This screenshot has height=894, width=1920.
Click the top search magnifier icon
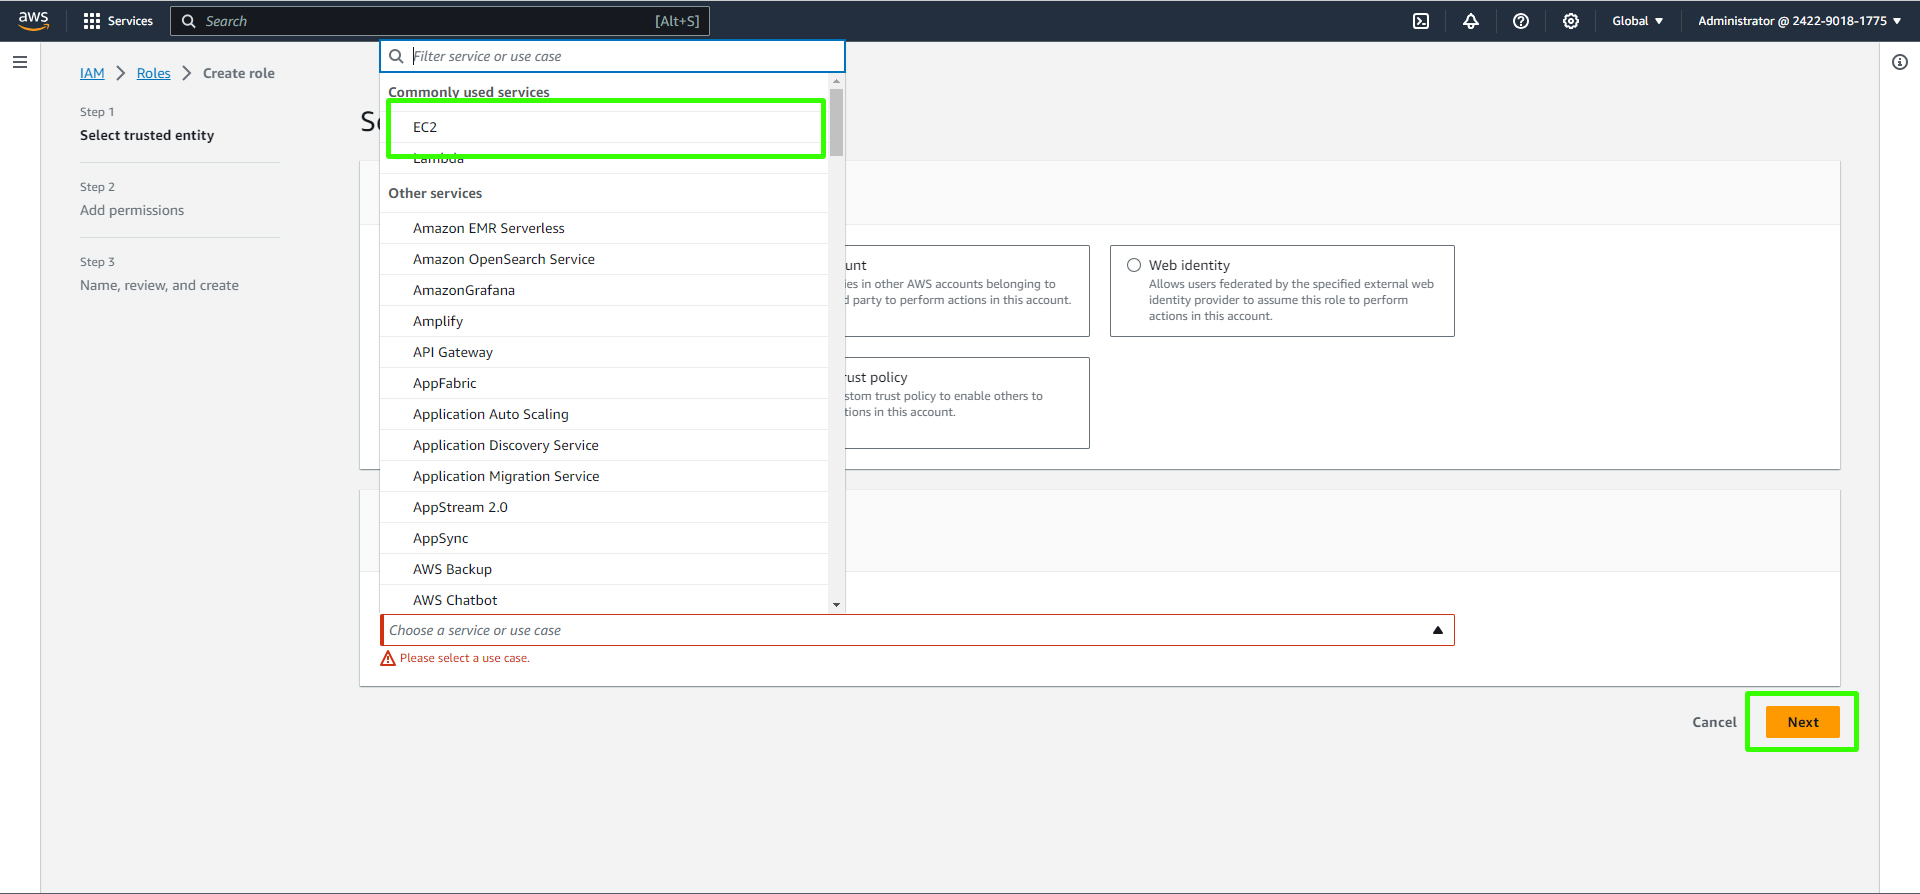[x=188, y=21]
